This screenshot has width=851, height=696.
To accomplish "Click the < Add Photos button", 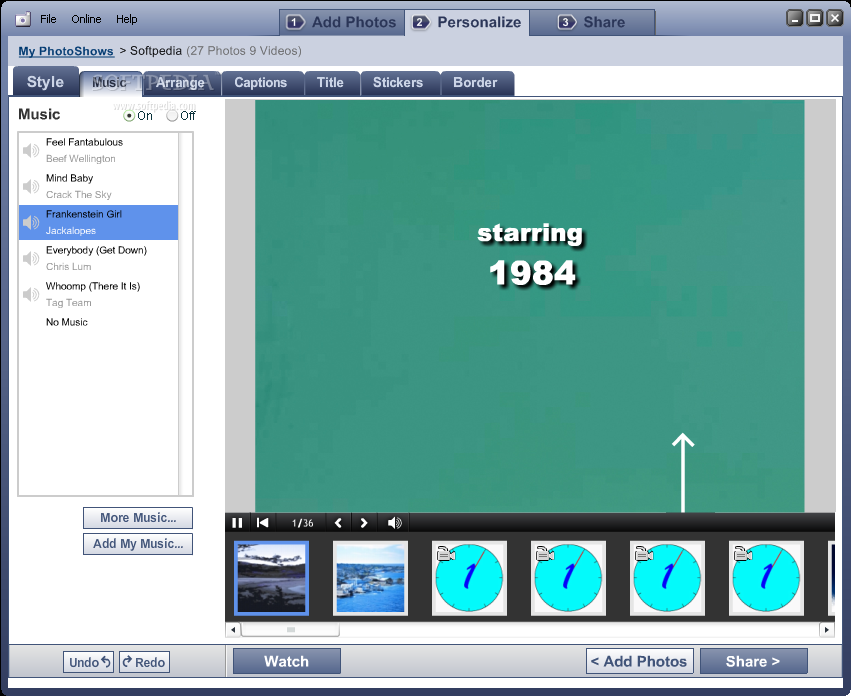I will (639, 662).
